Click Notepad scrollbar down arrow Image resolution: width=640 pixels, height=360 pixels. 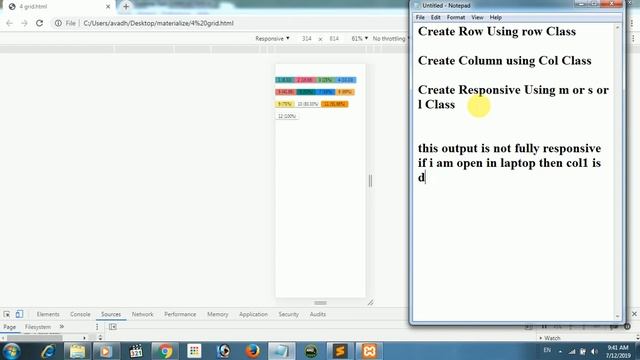(x=617, y=316)
